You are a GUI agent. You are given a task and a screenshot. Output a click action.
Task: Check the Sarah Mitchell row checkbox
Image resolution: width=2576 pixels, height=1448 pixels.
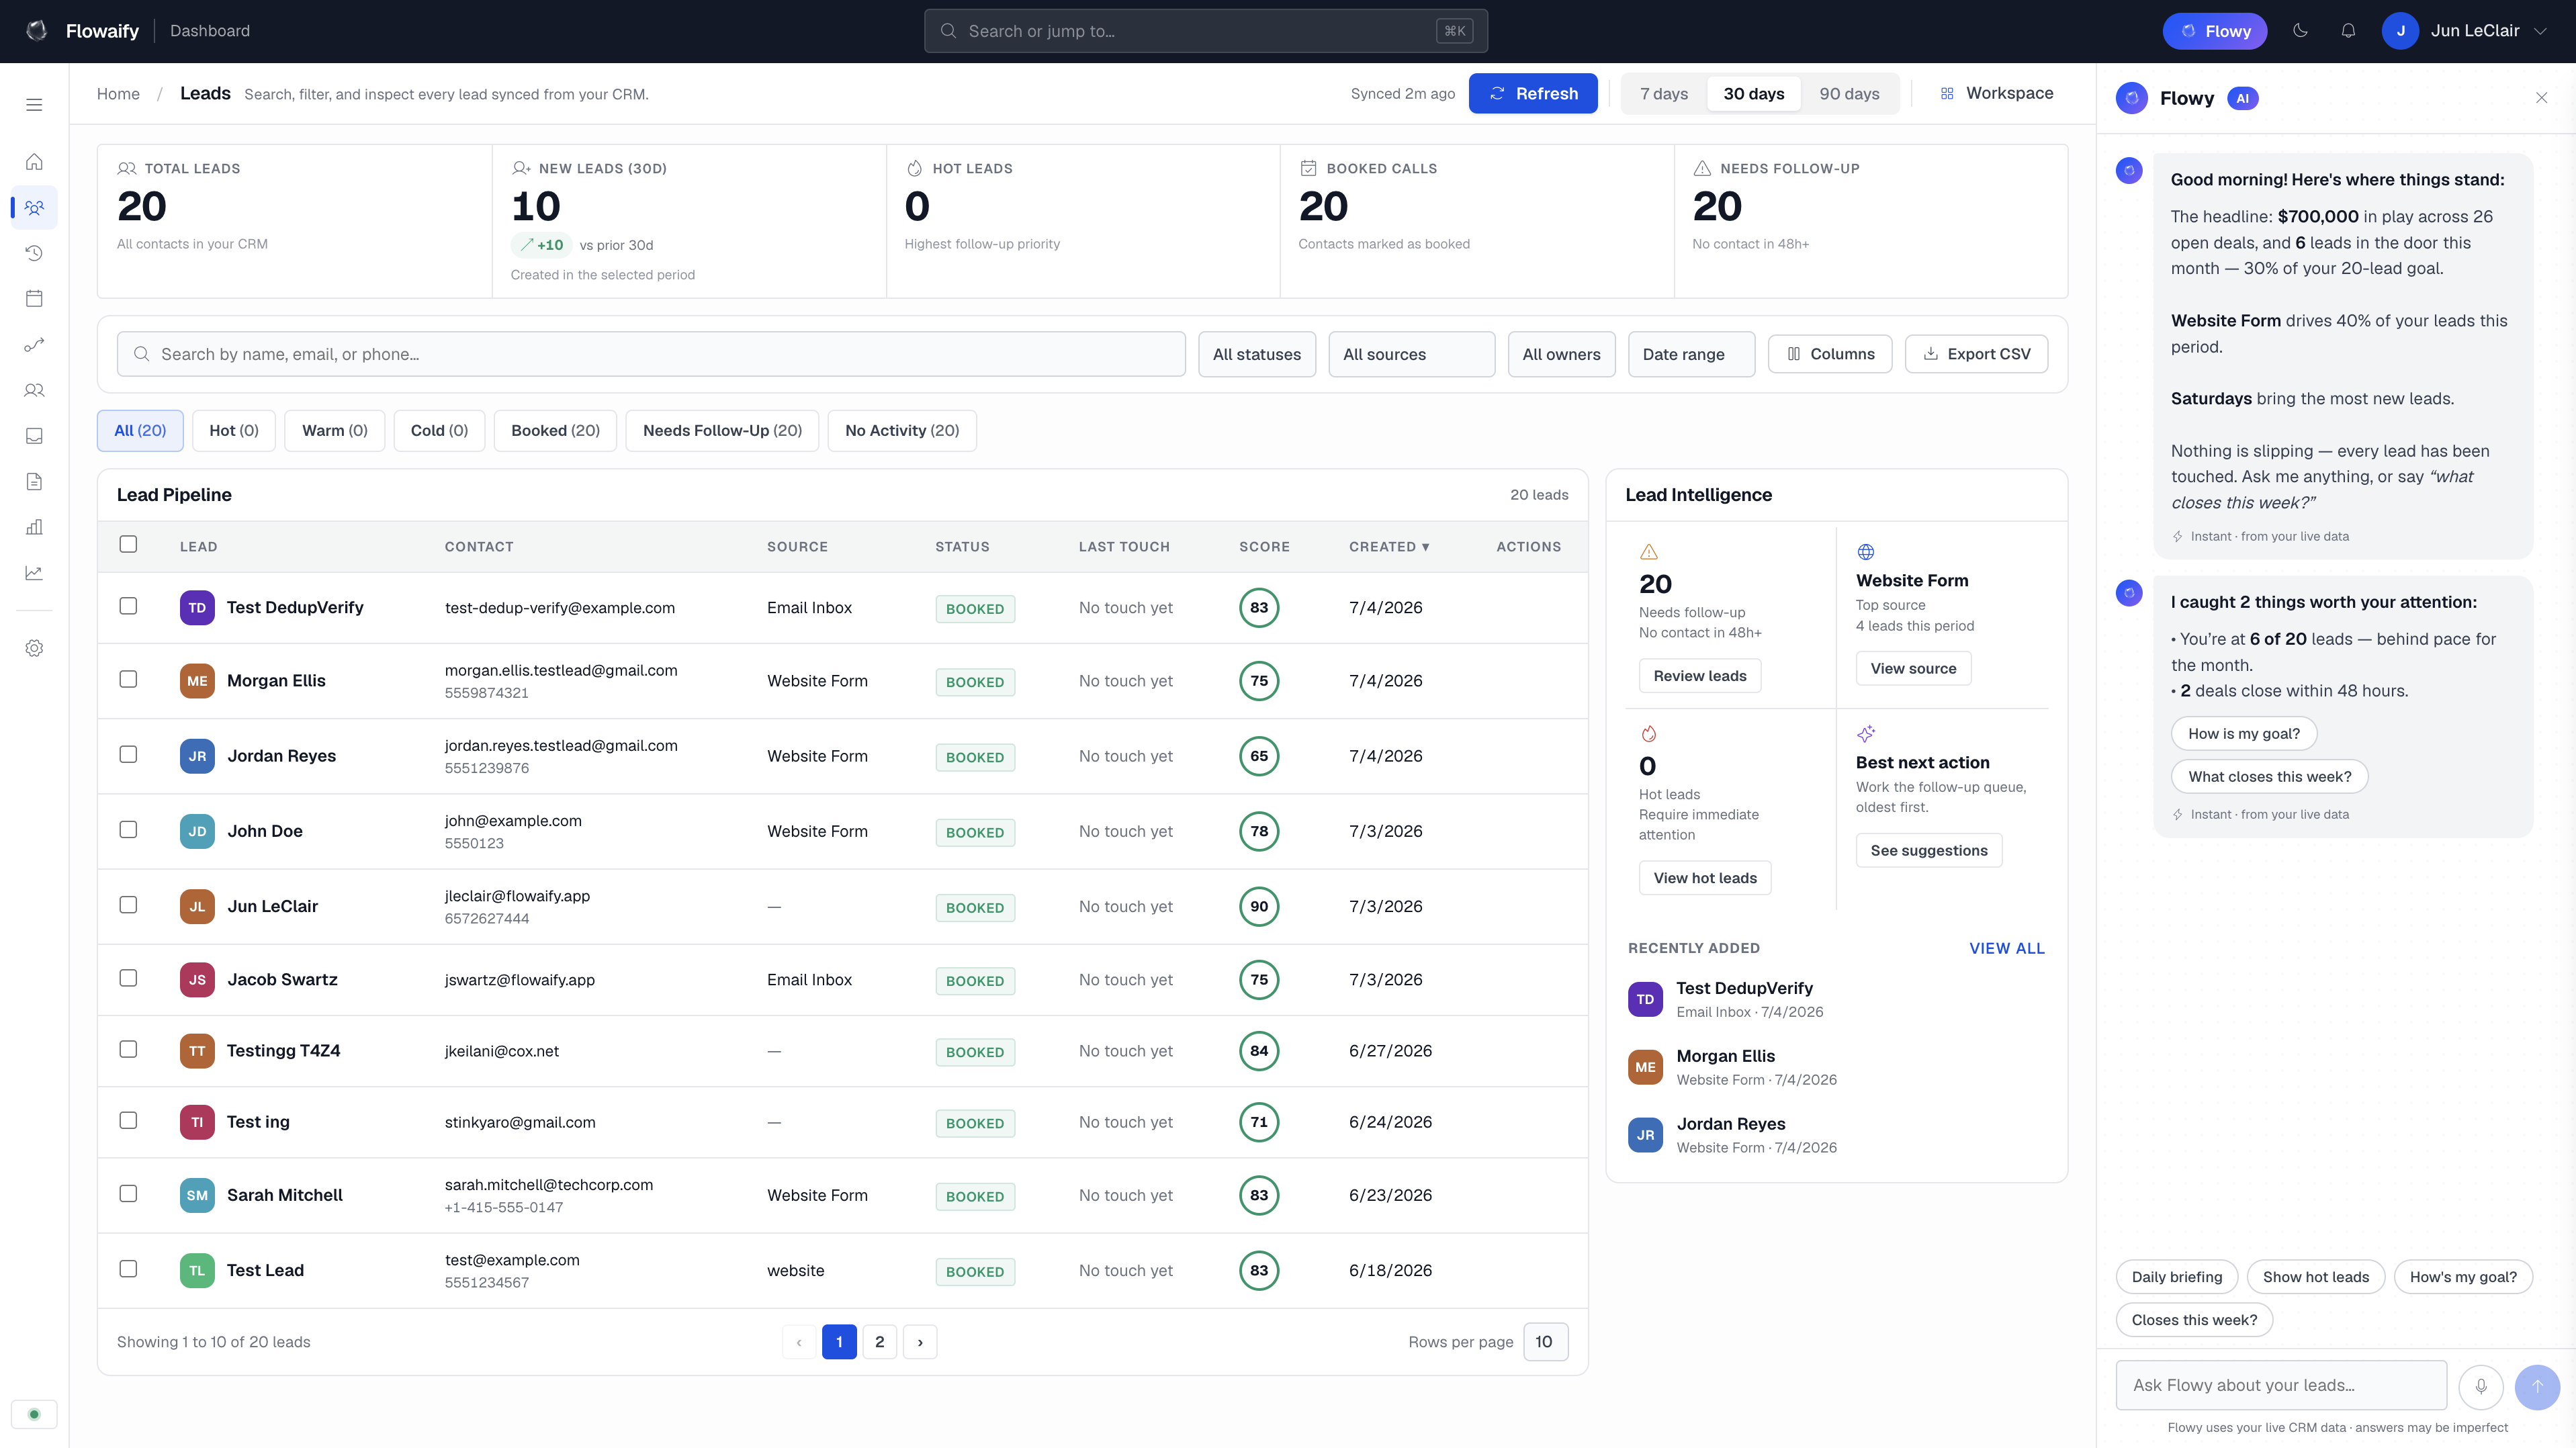128,1193
